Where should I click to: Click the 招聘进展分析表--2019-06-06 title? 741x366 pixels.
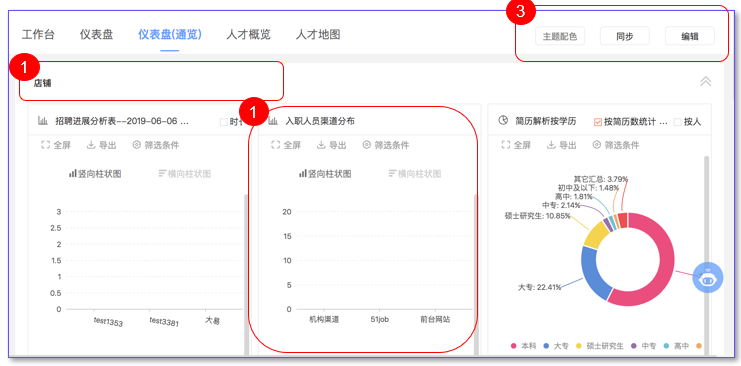tap(122, 121)
